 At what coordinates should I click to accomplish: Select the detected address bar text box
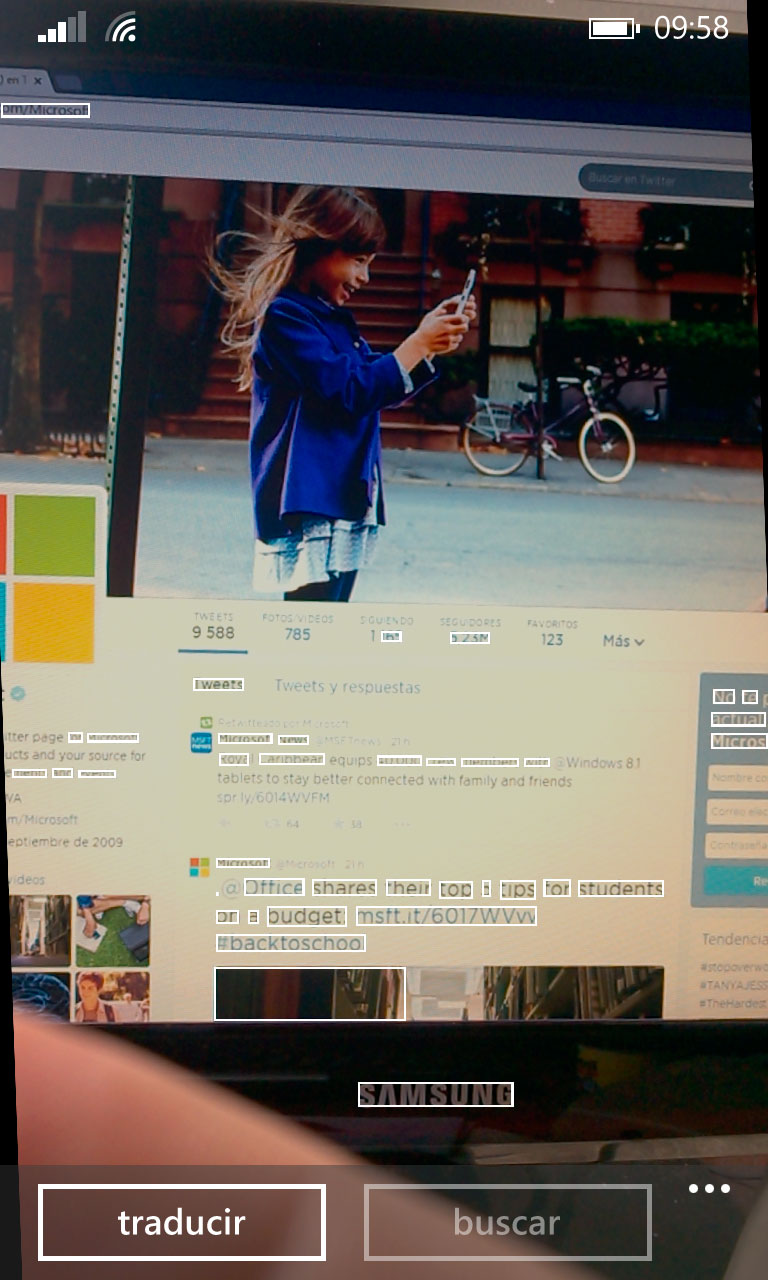coord(45,110)
